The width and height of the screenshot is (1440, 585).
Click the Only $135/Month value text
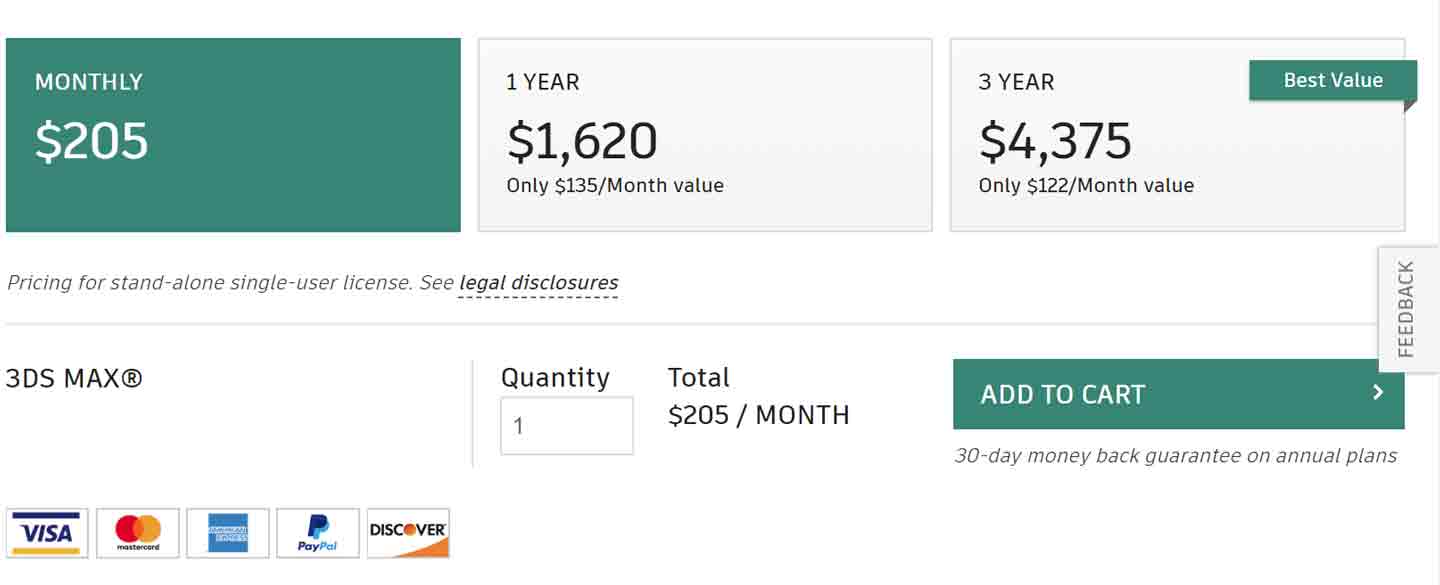click(x=615, y=186)
